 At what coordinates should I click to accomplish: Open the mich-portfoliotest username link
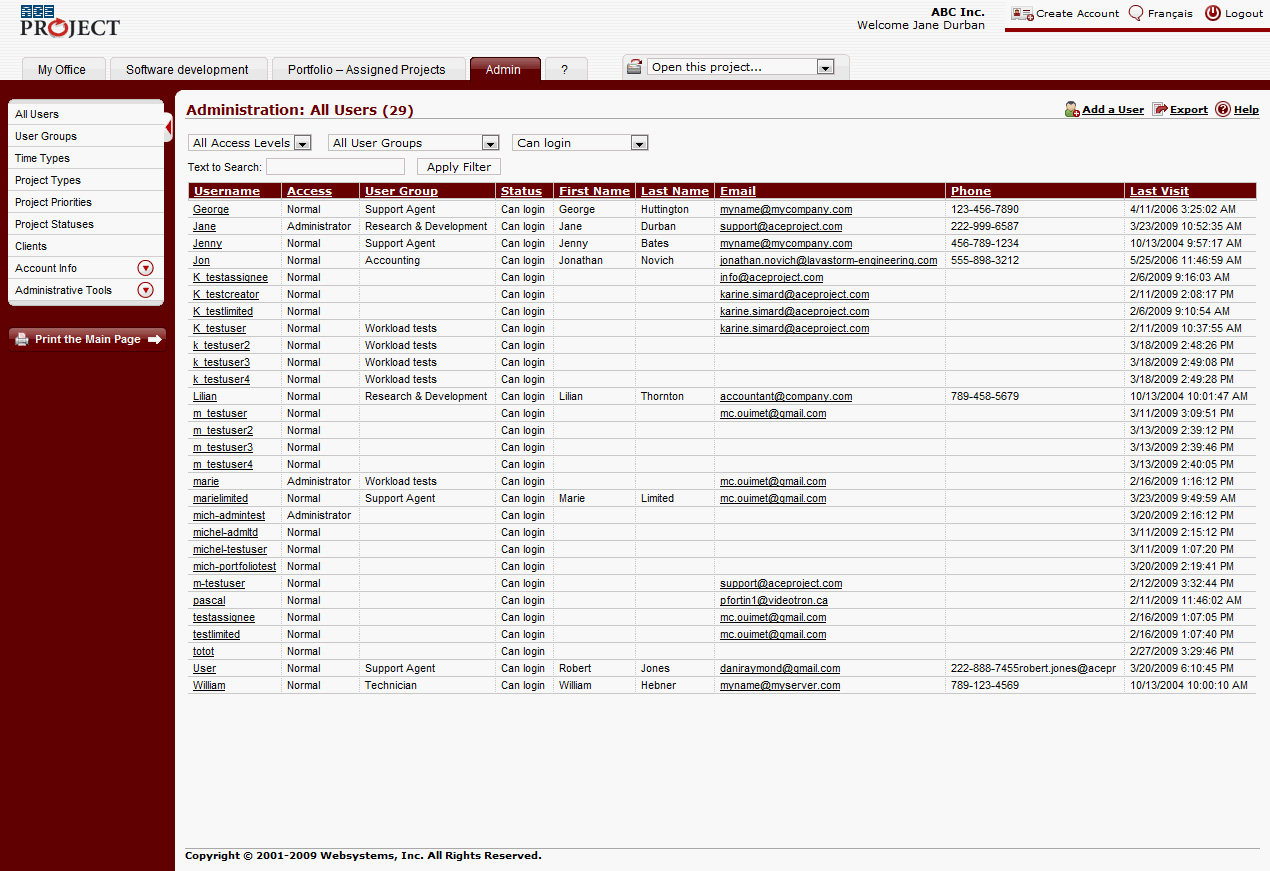pos(234,567)
